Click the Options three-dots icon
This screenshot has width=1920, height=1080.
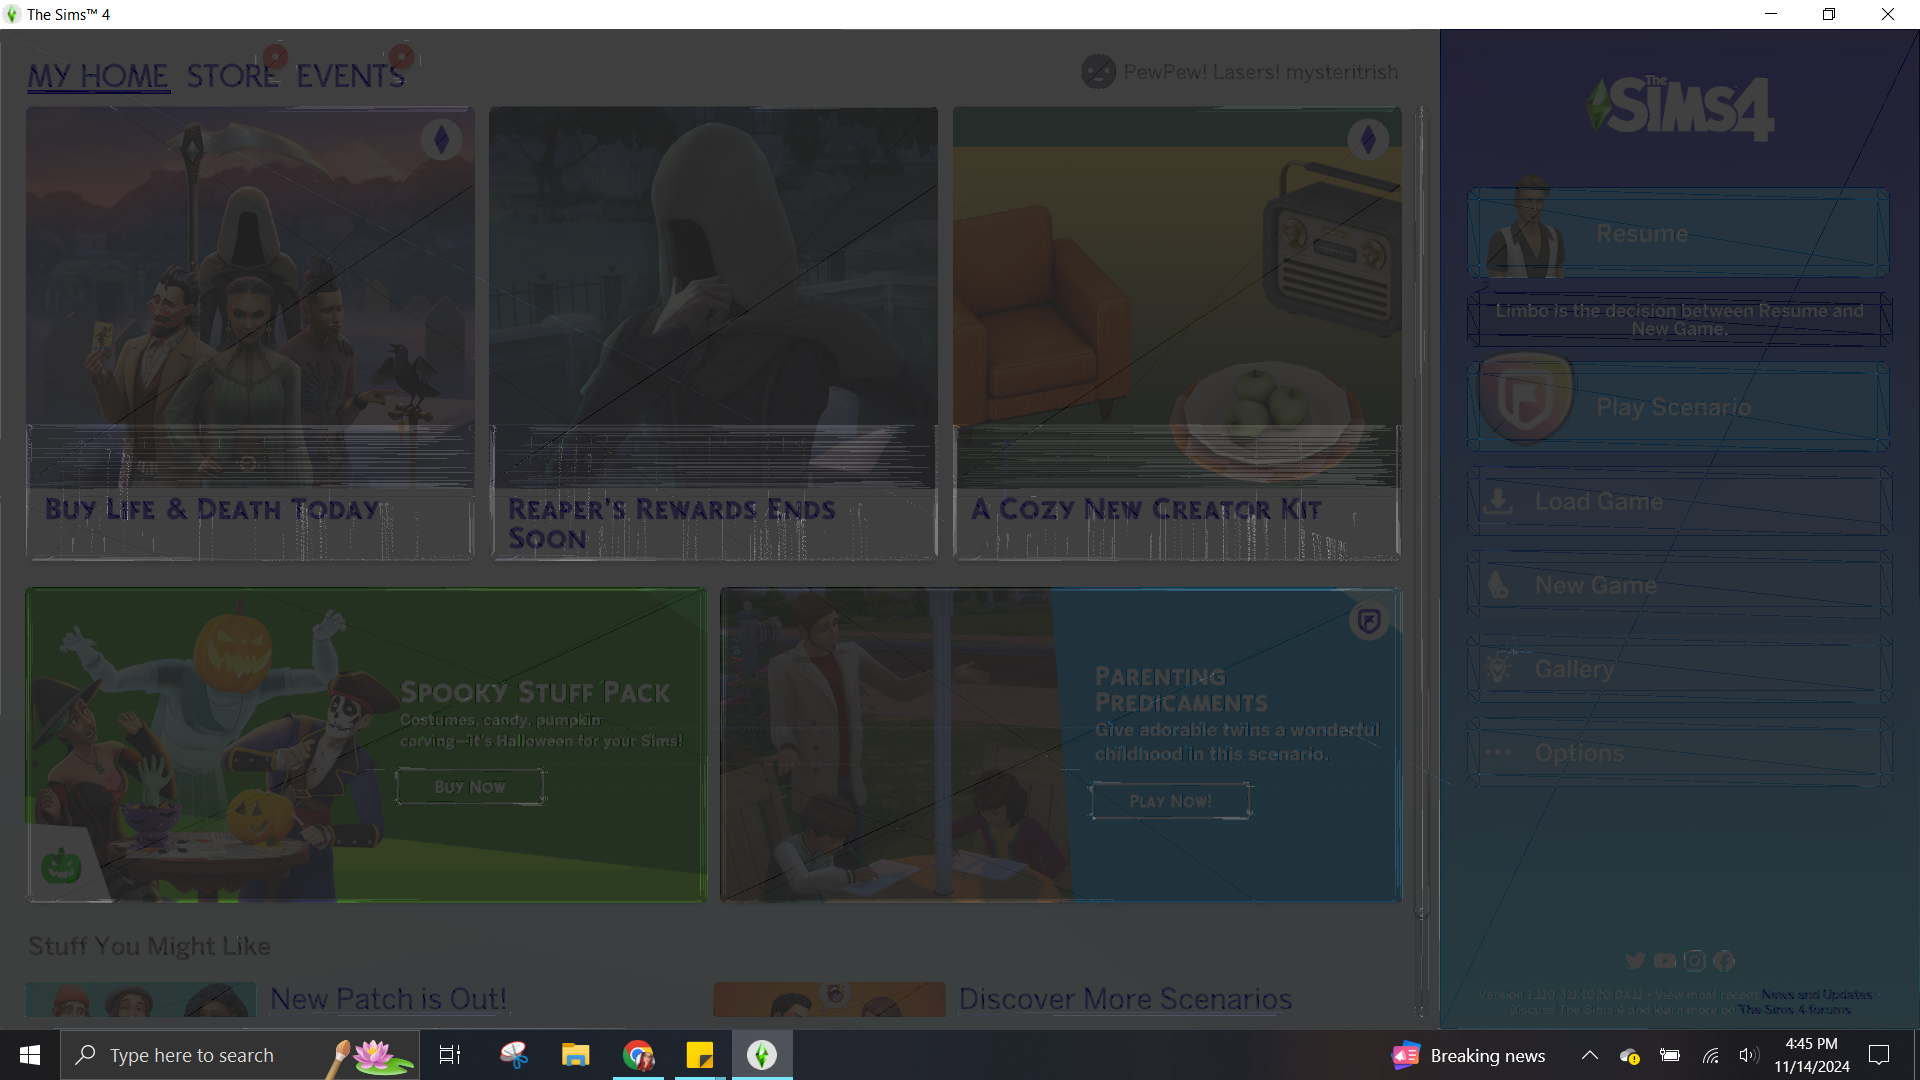coord(1498,753)
